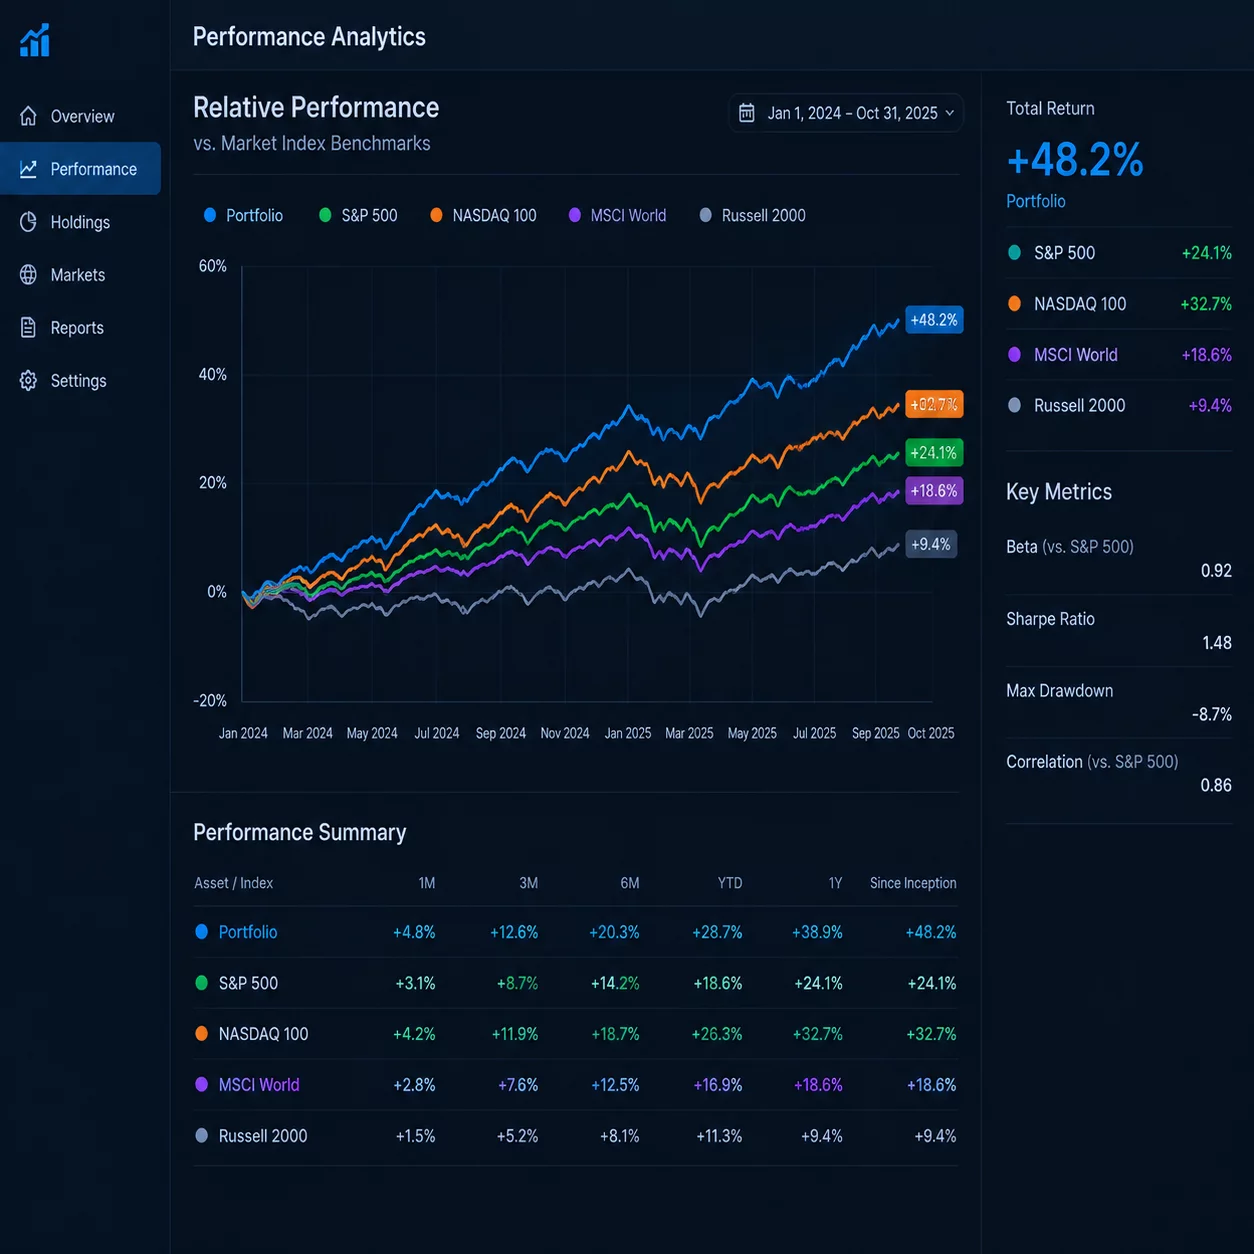Screen dimensions: 1254x1254
Task: Sort by the 1M column header
Action: pos(427,883)
